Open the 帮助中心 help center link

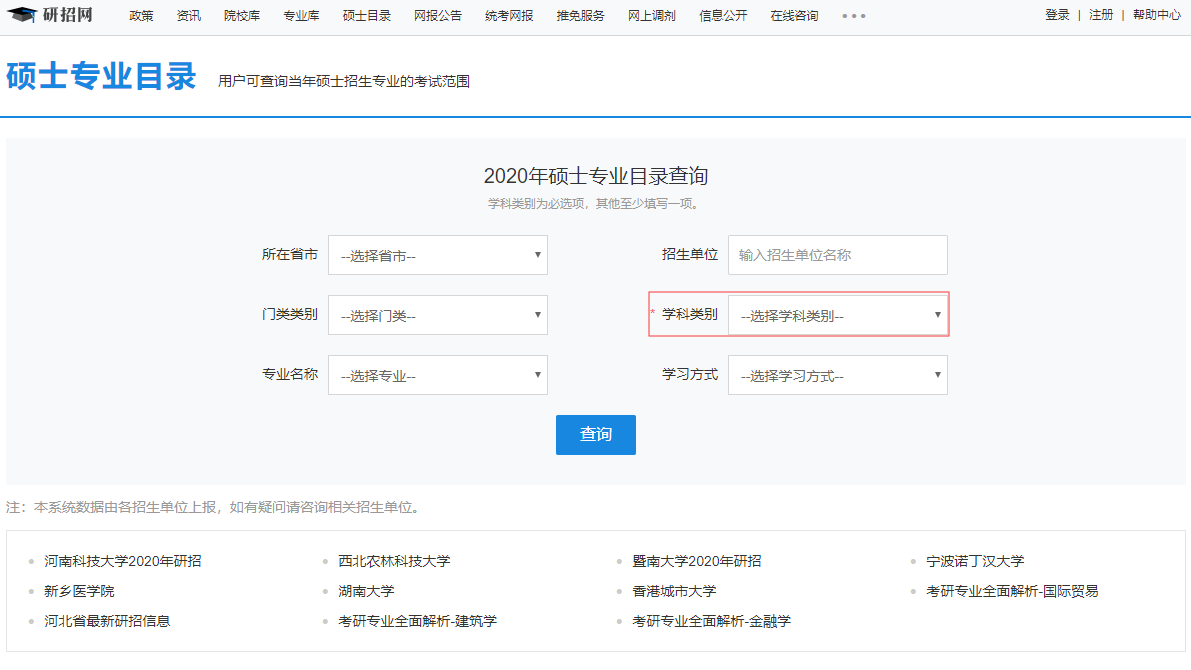click(x=1156, y=15)
